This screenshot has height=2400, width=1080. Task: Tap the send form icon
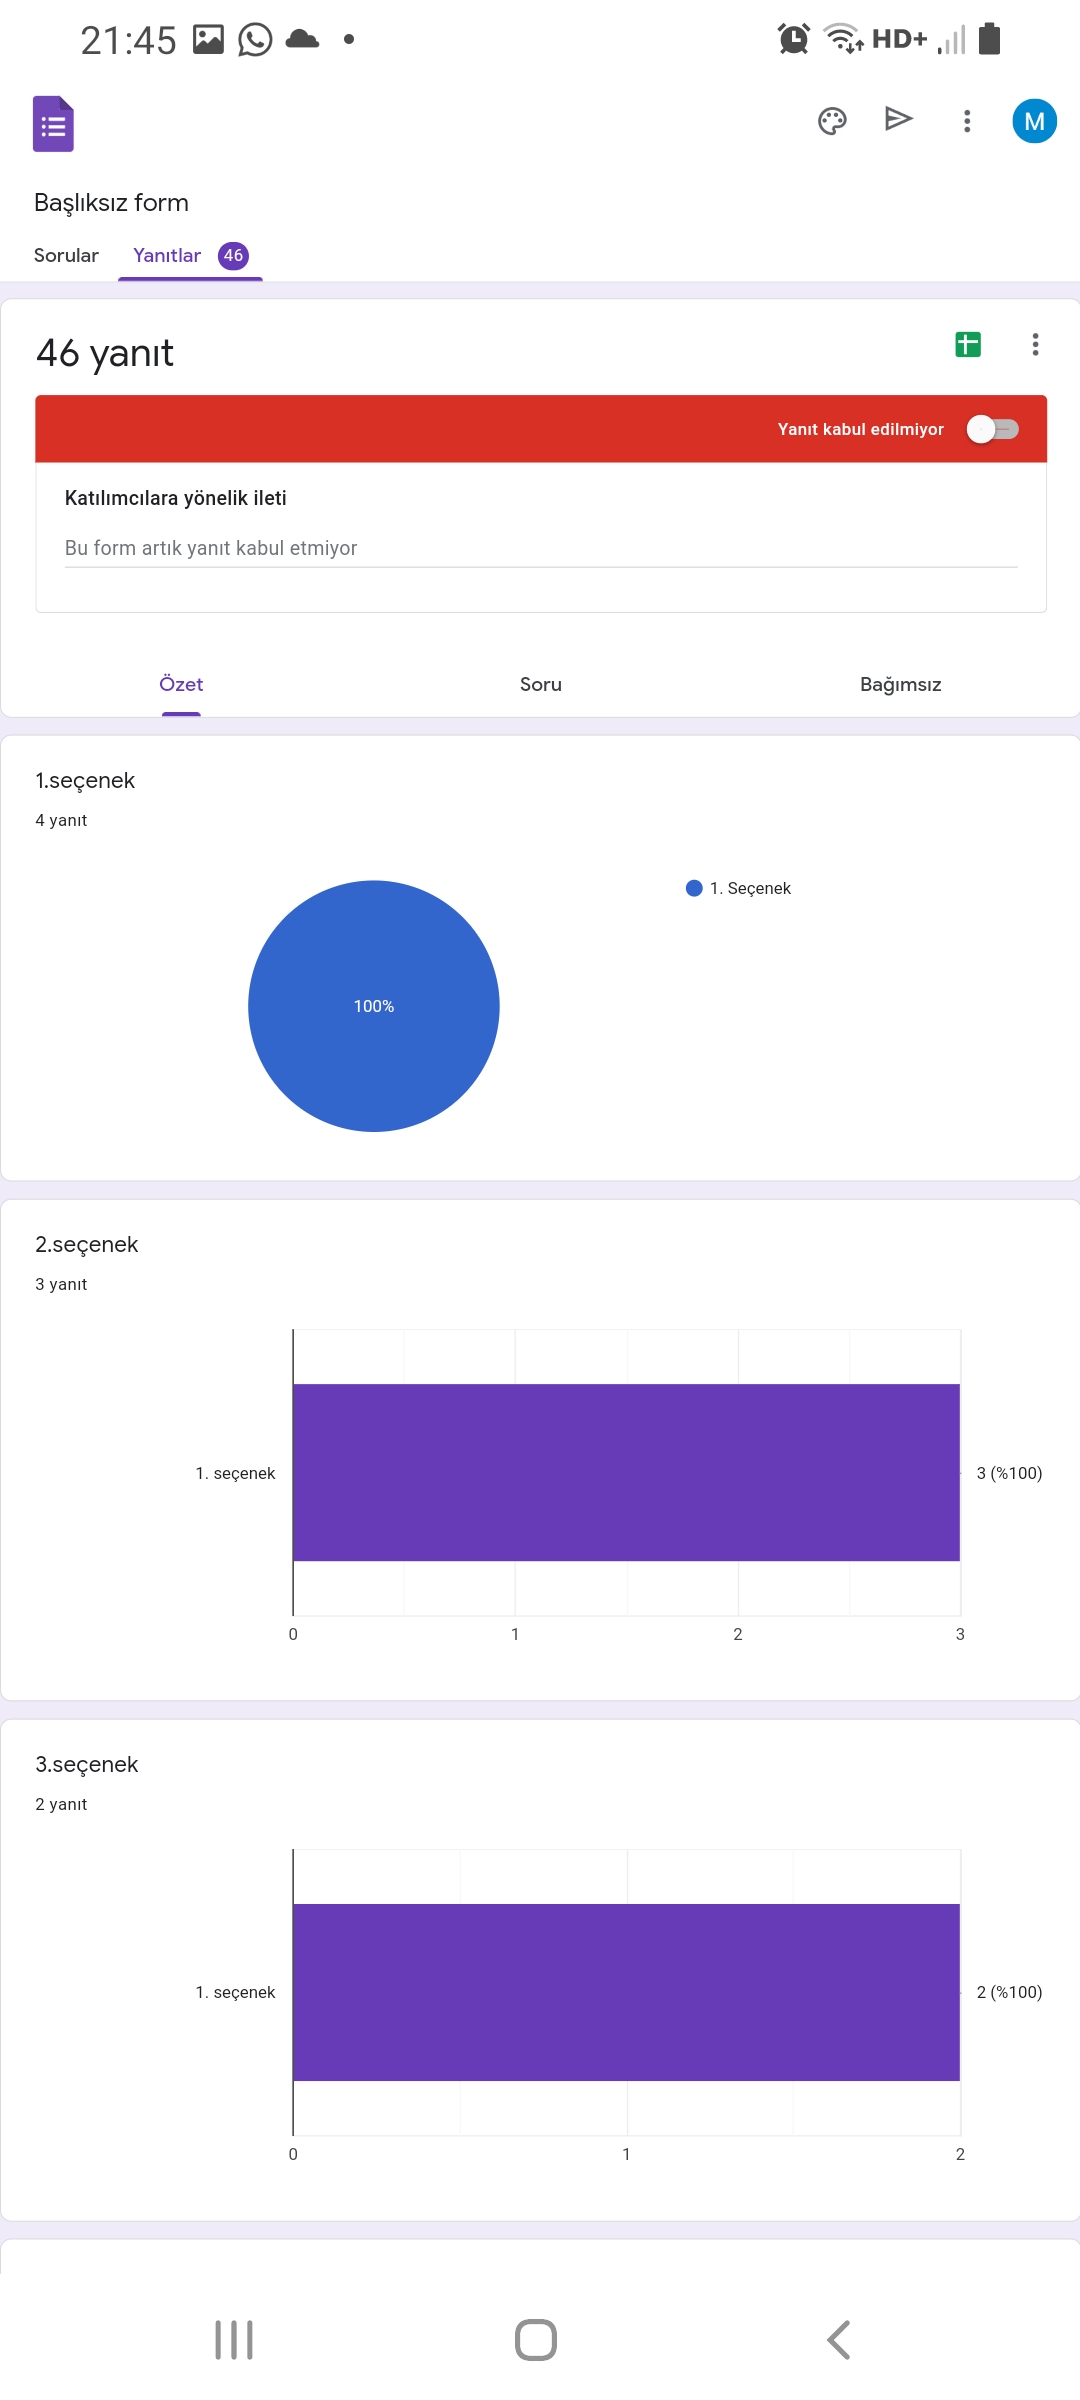coord(899,120)
